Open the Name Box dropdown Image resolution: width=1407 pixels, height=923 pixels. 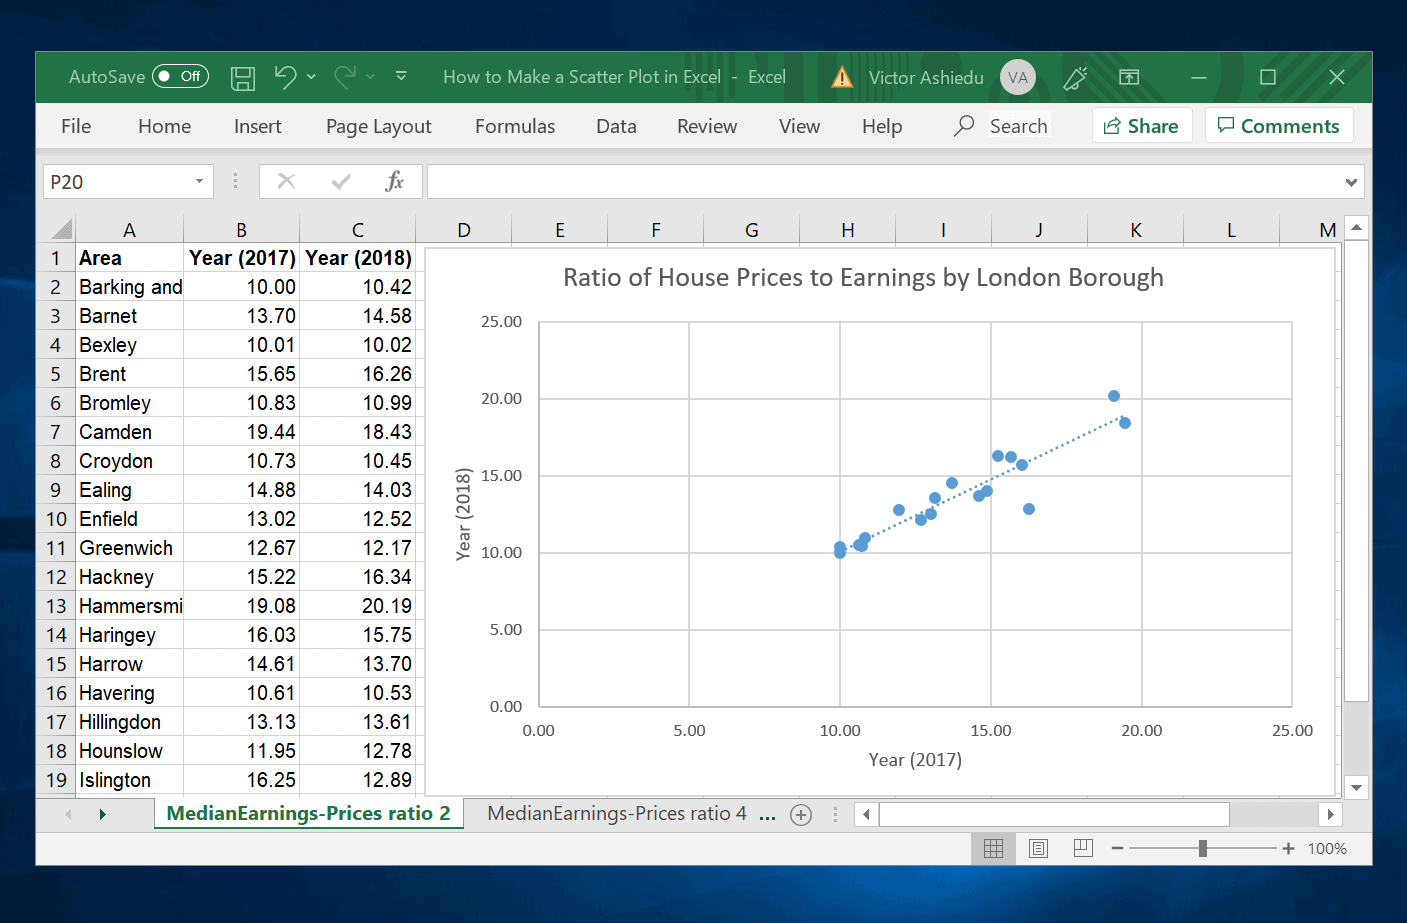[x=196, y=181]
